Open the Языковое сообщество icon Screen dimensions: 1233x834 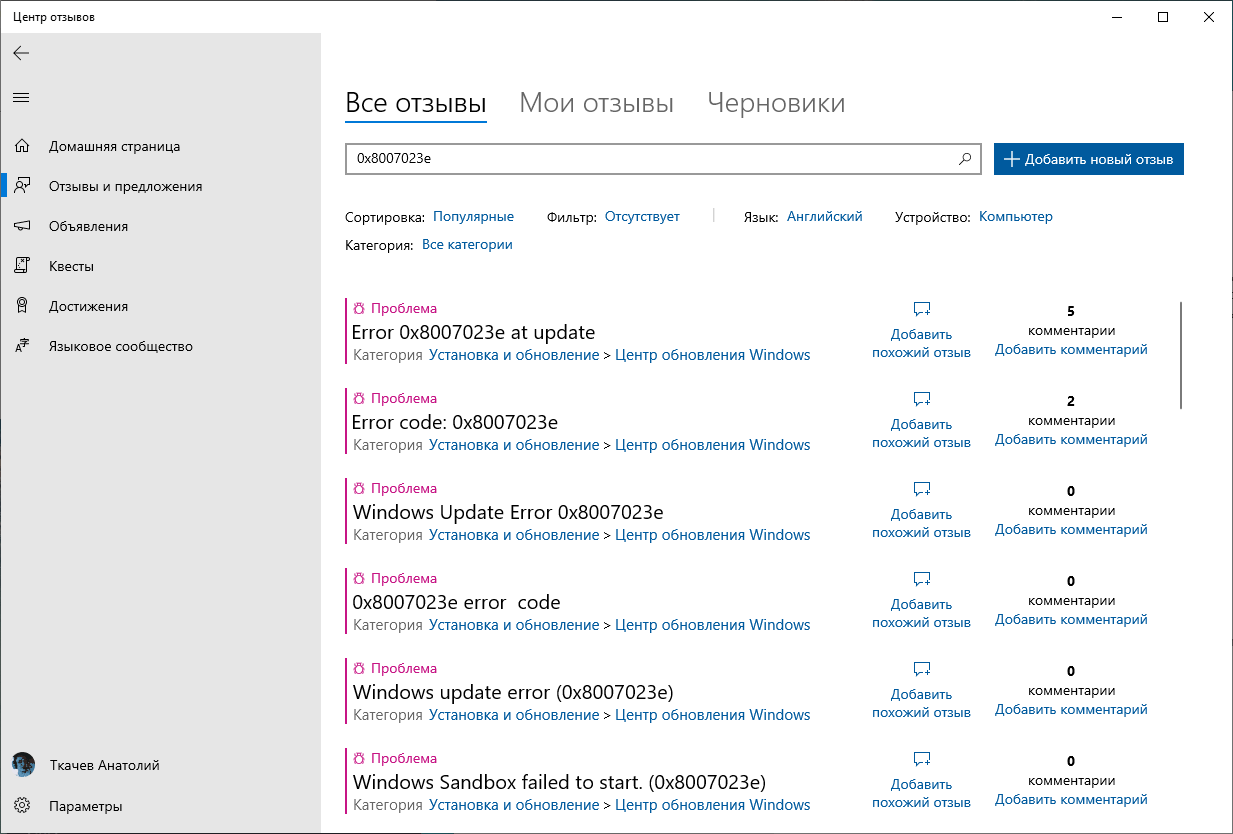point(22,346)
